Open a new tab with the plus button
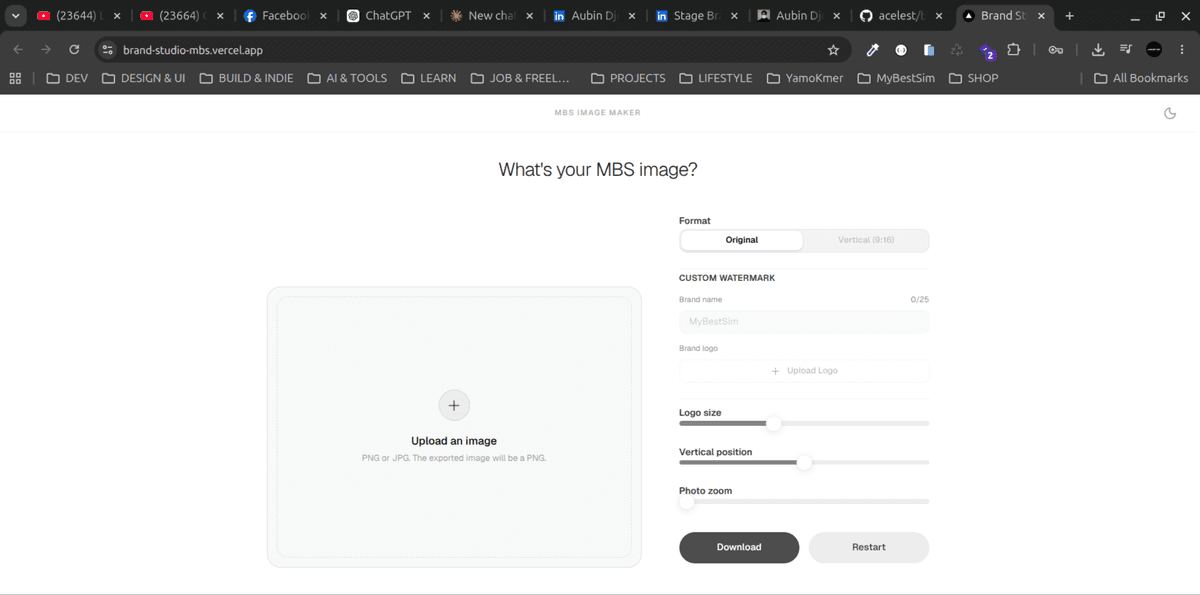 tap(1070, 16)
